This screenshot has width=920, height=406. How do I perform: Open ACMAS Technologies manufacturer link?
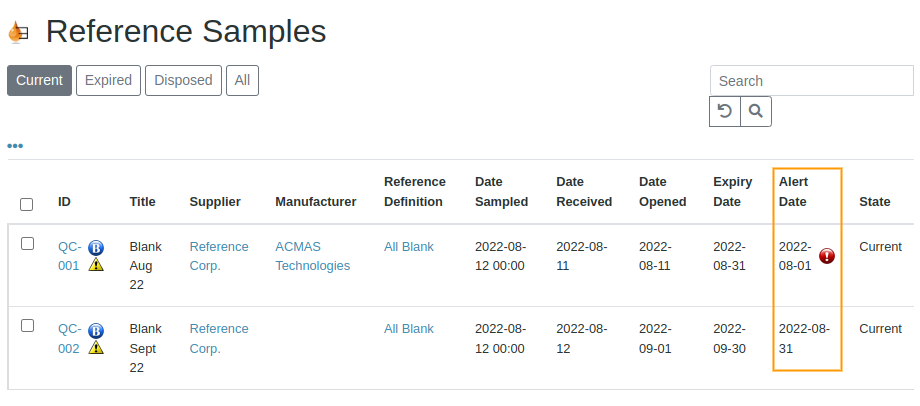click(312, 256)
